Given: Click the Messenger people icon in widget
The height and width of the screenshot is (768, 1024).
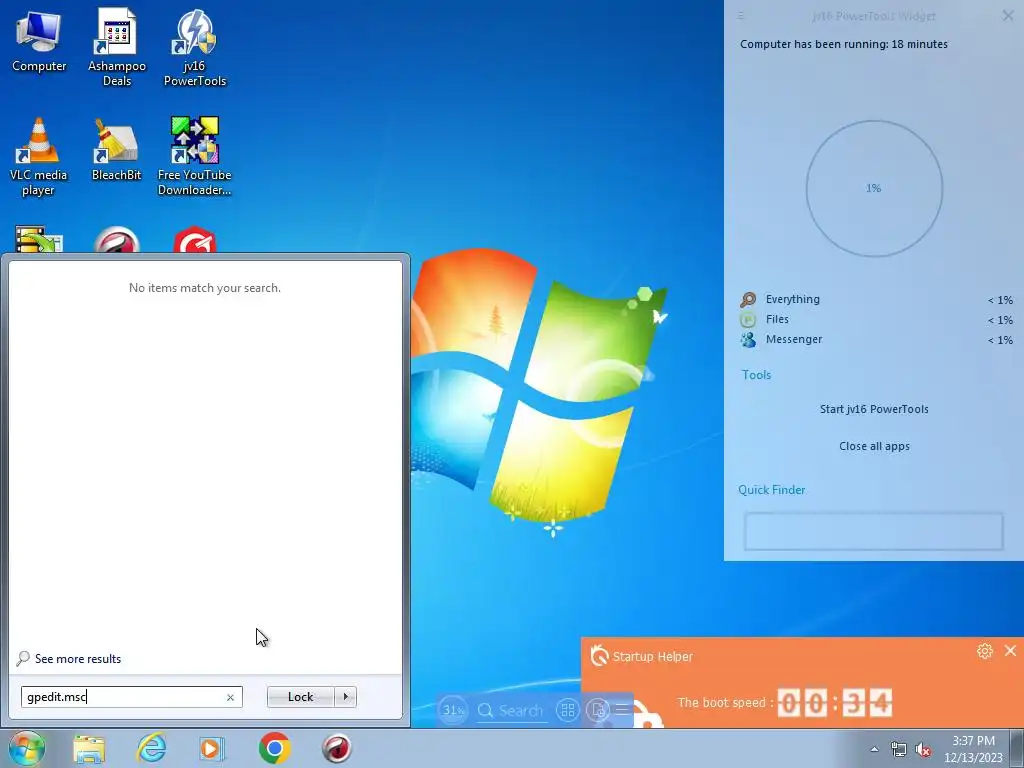Looking at the screenshot, I should click(x=748, y=340).
